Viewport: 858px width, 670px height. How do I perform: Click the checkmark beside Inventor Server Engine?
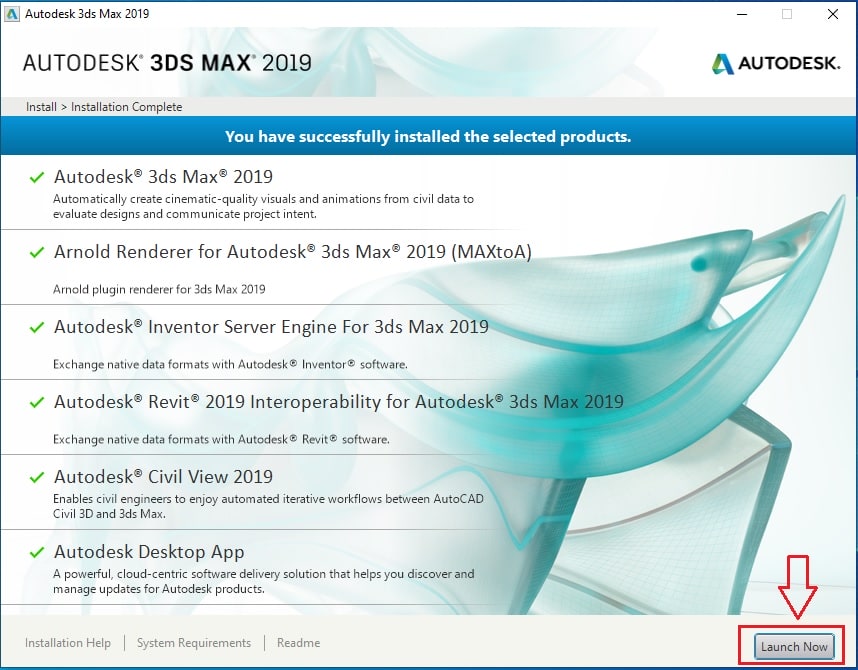(x=37, y=327)
